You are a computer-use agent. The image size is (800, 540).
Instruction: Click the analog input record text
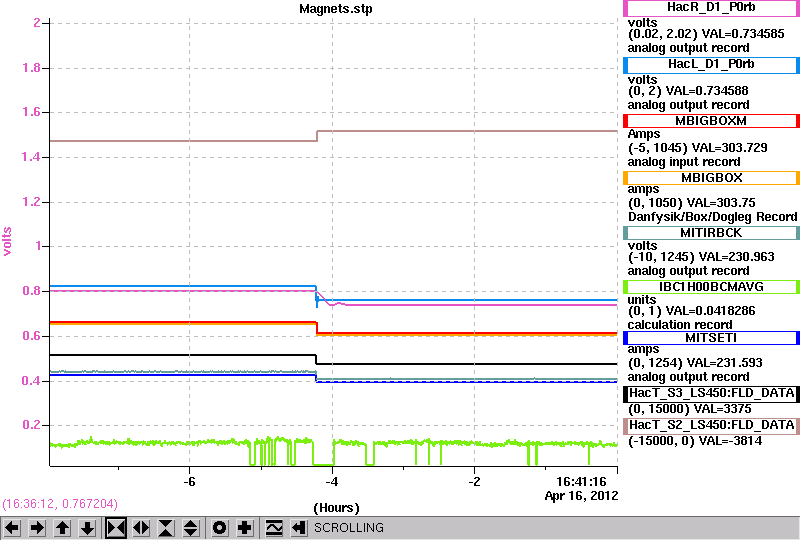click(683, 162)
